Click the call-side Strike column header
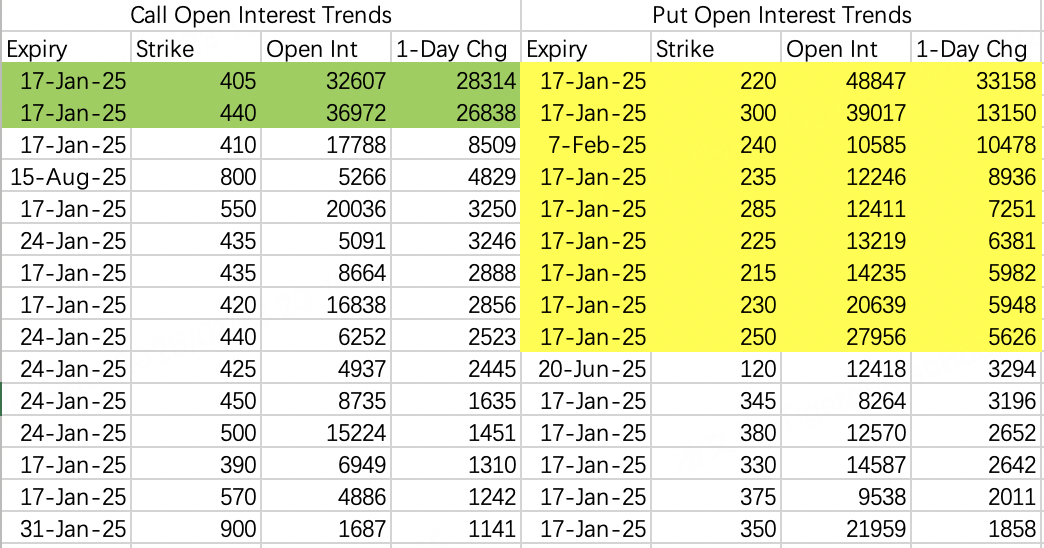 (x=196, y=49)
